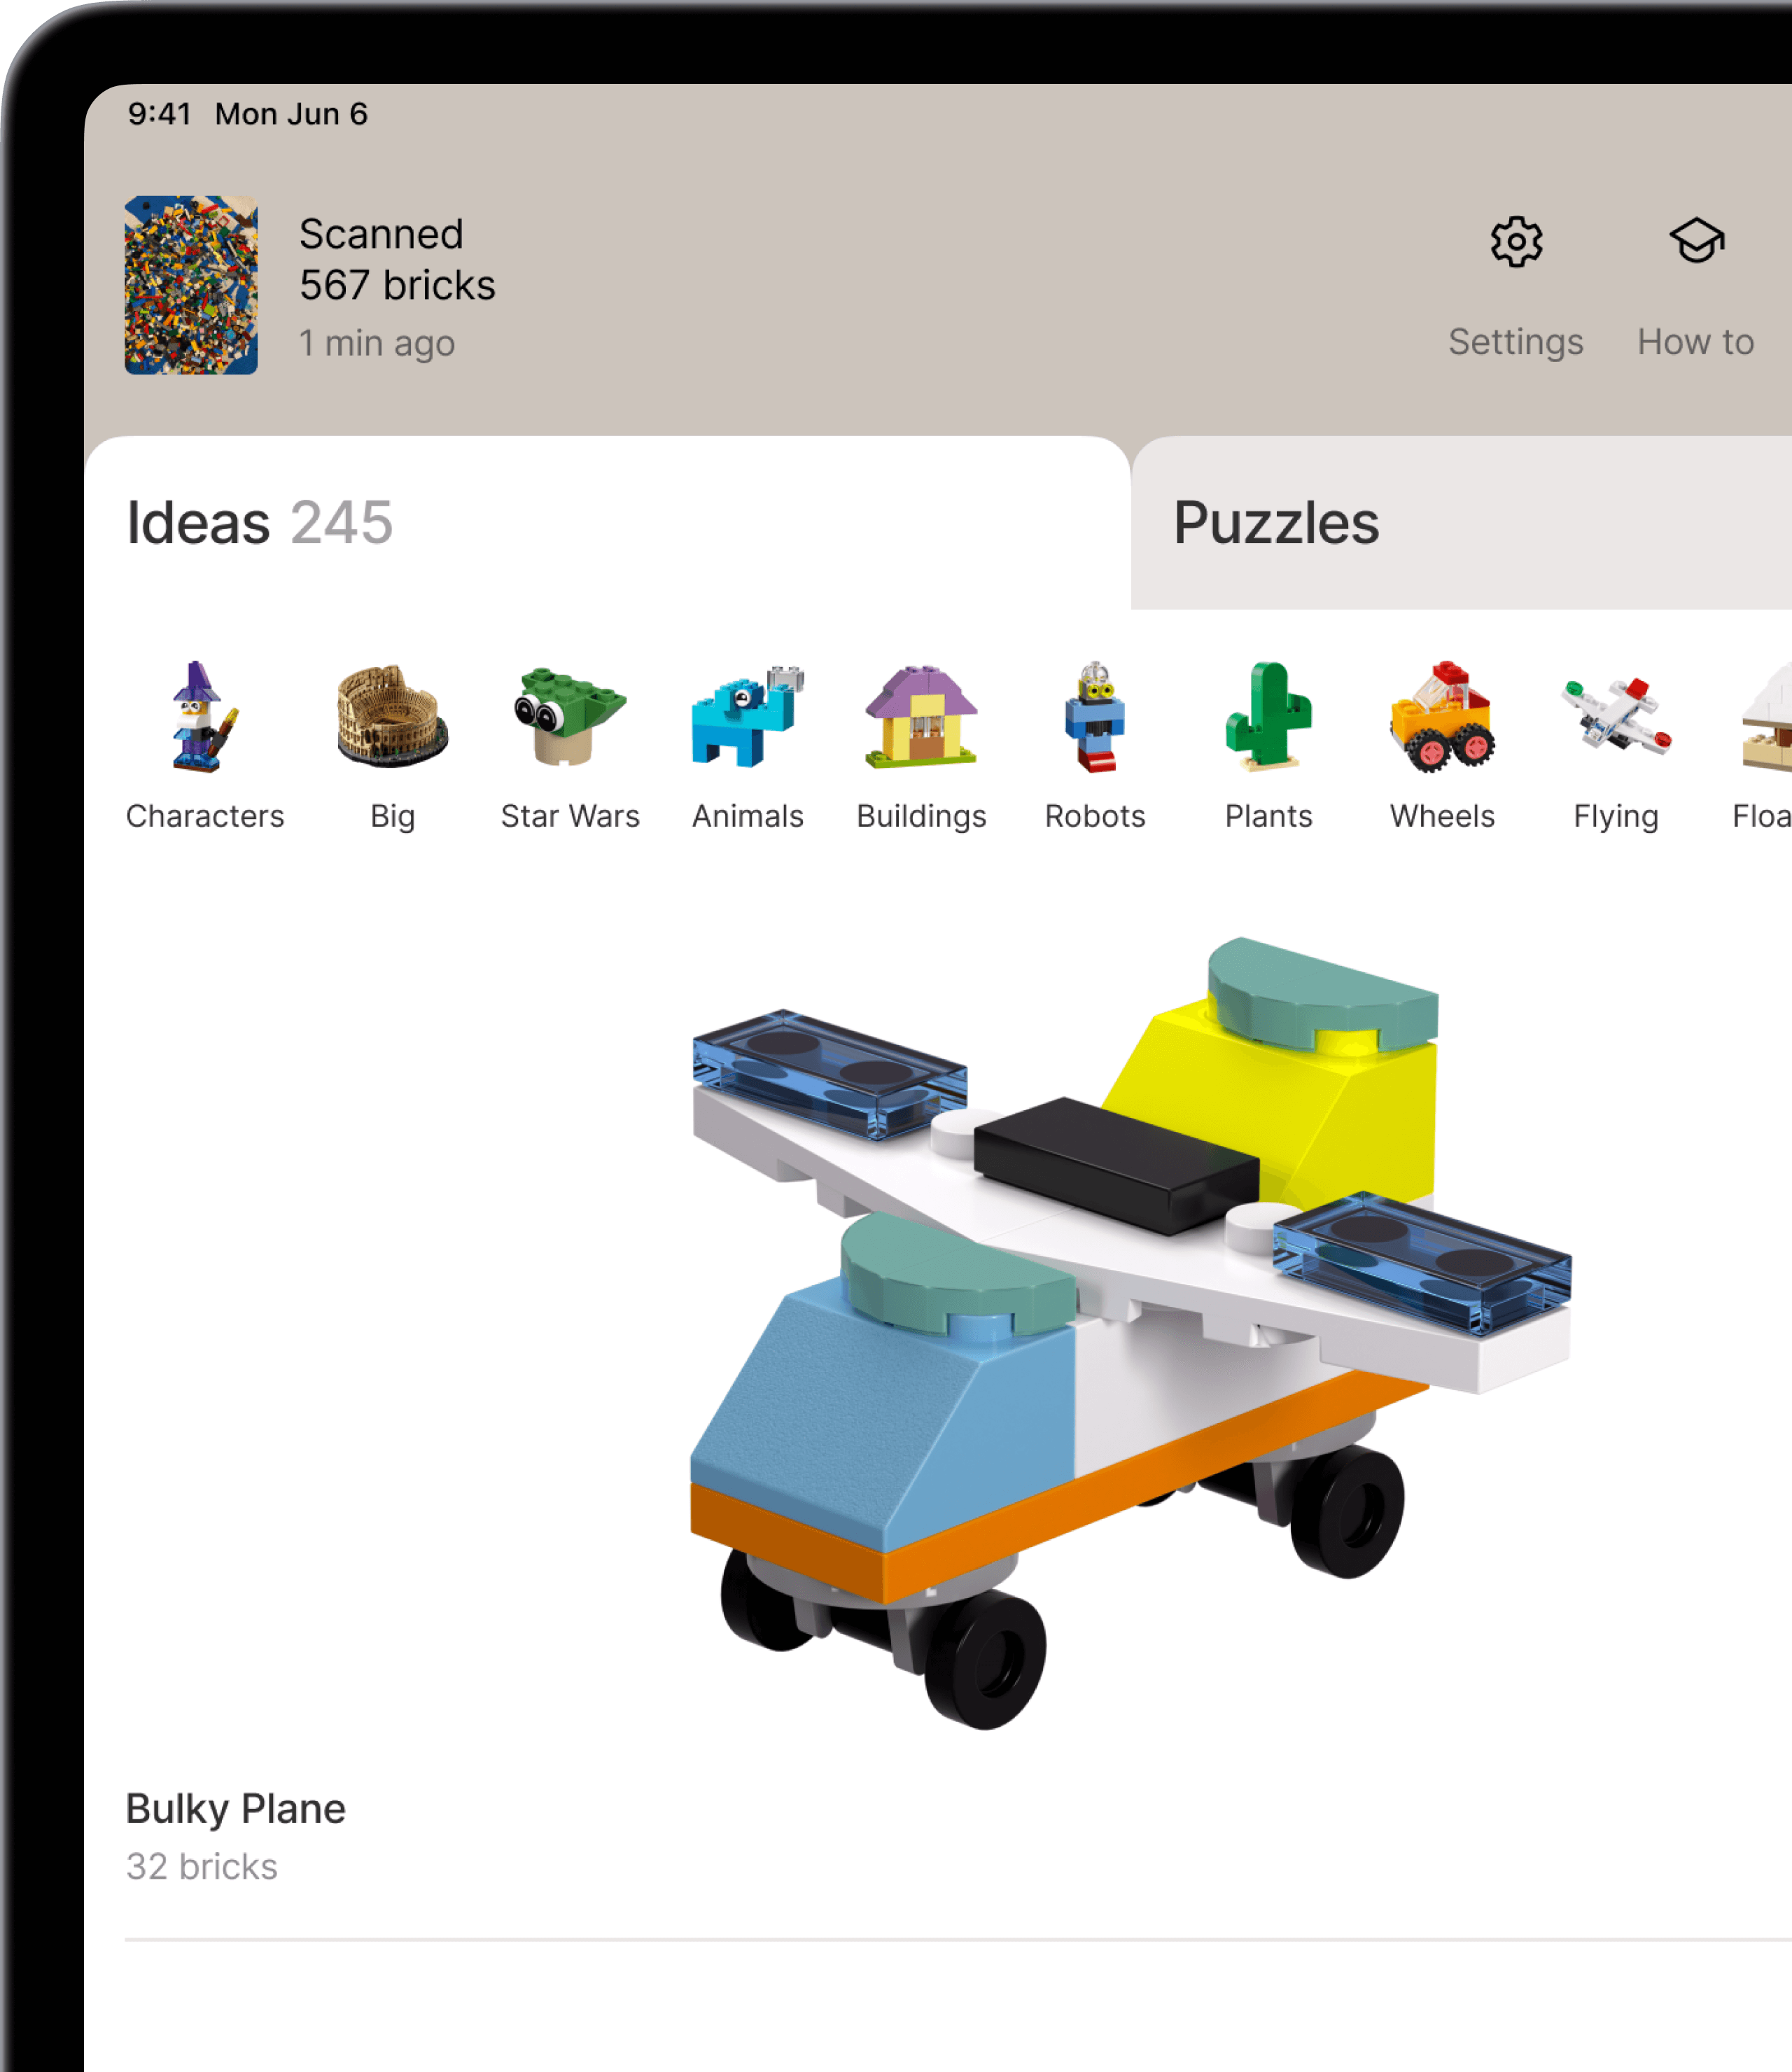The image size is (1792, 2072).
Task: Tap the 32 bricks count label
Action: pyautogui.click(x=202, y=1867)
